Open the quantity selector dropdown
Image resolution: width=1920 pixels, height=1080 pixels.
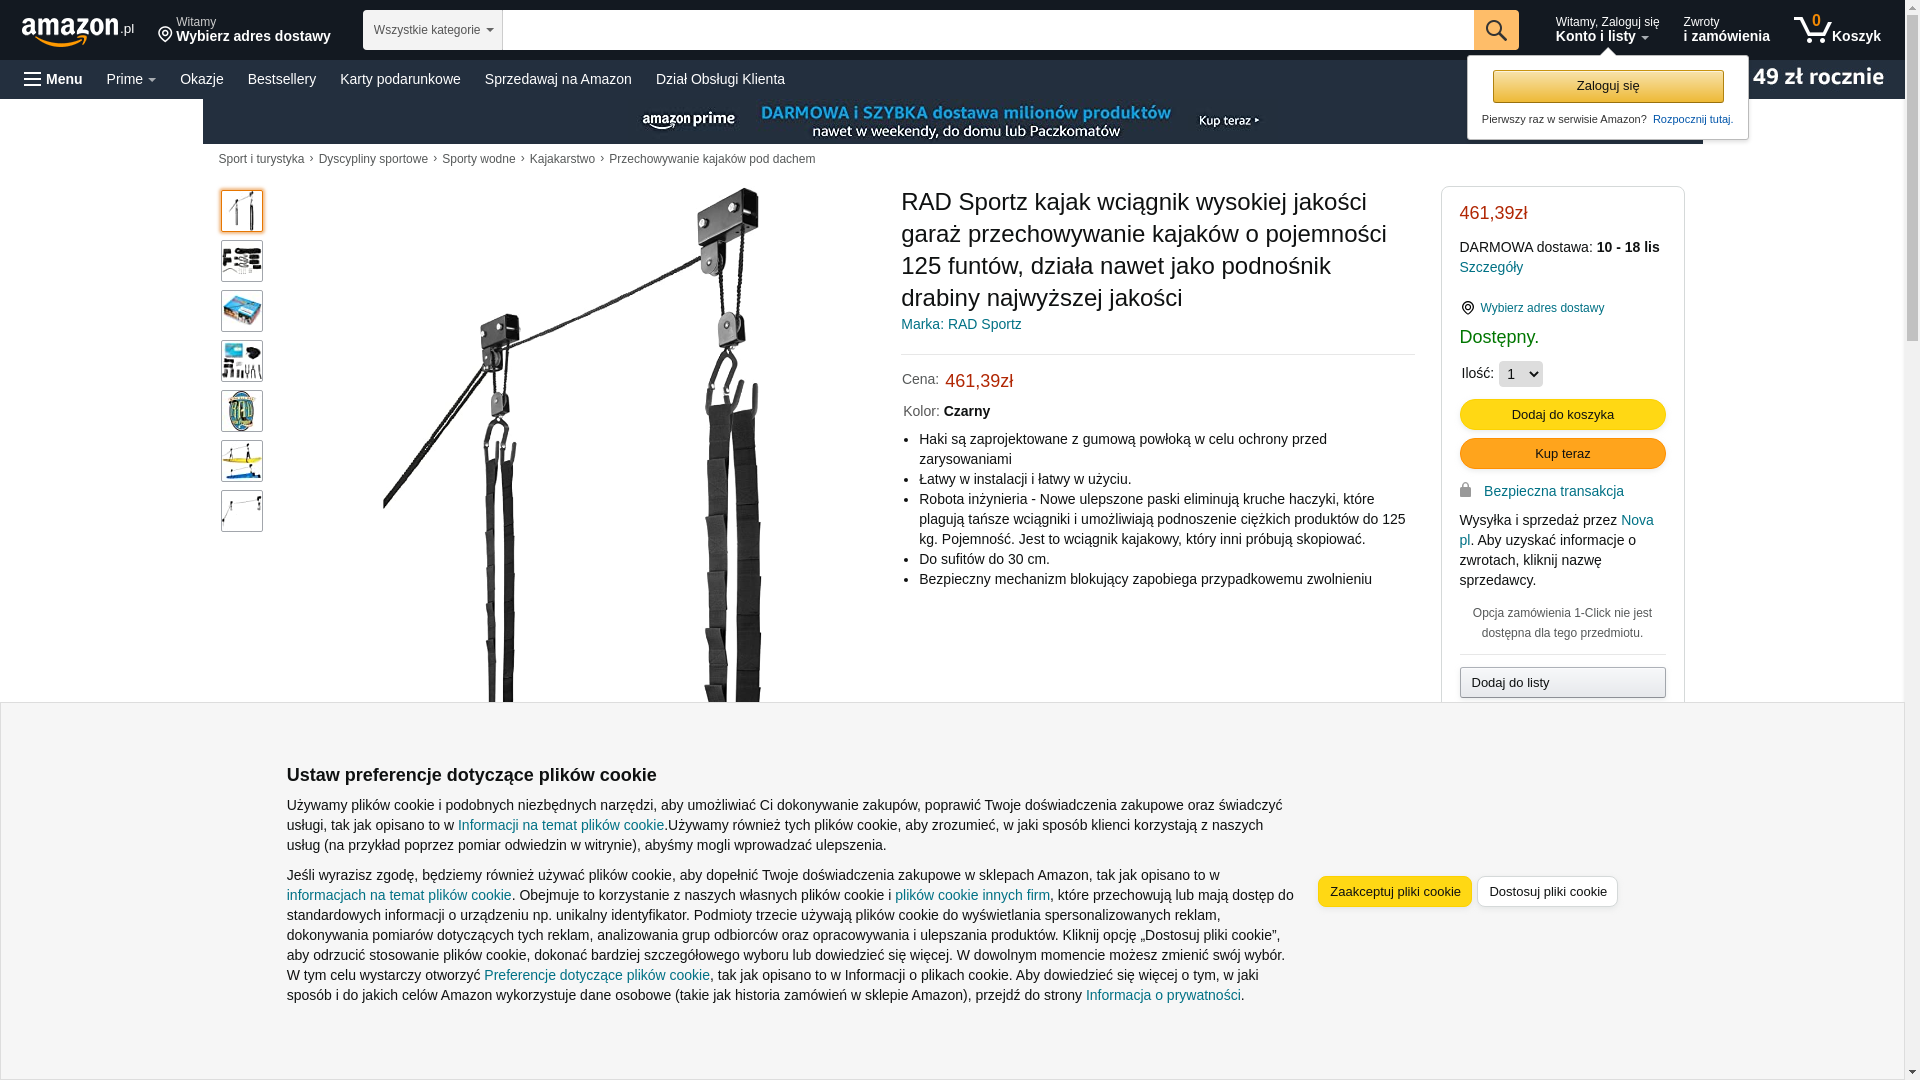[x=1520, y=374]
